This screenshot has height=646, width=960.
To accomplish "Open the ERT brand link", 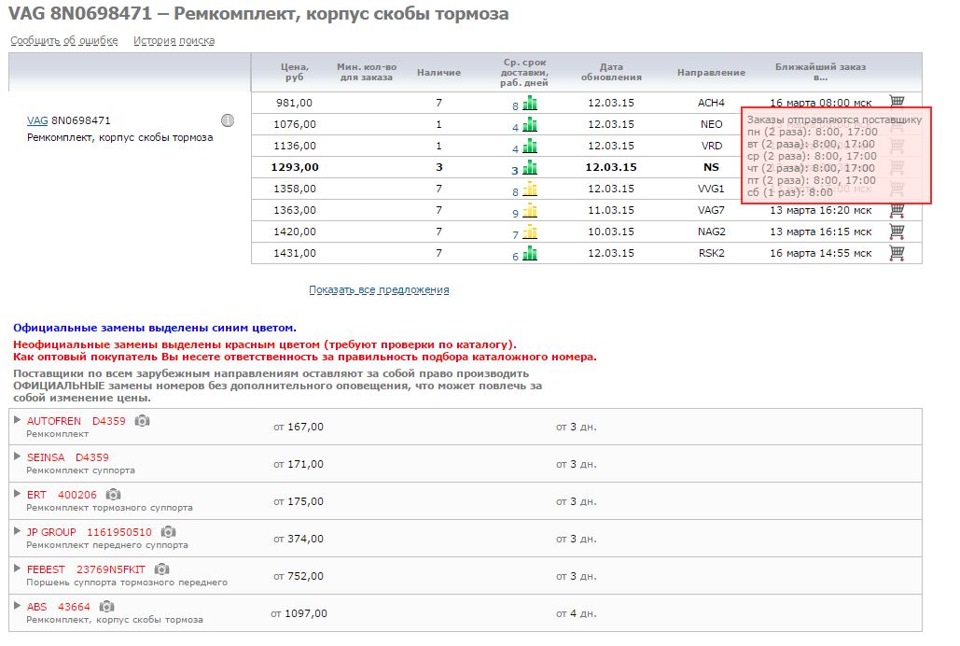I will point(37,495).
